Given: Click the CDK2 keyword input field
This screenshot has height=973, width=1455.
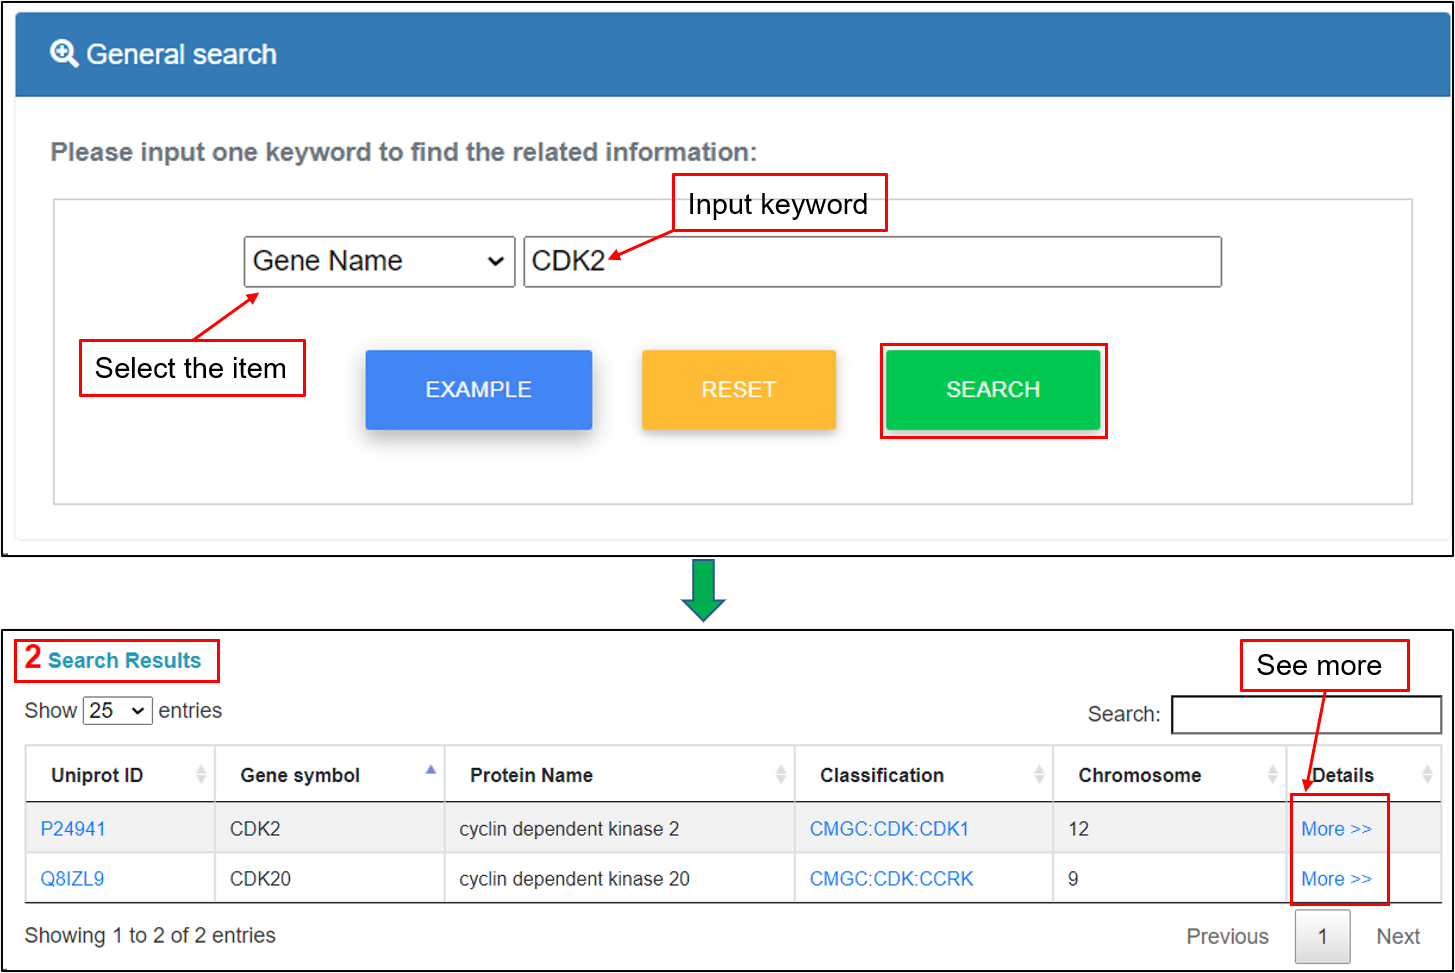Looking at the screenshot, I should (x=872, y=262).
